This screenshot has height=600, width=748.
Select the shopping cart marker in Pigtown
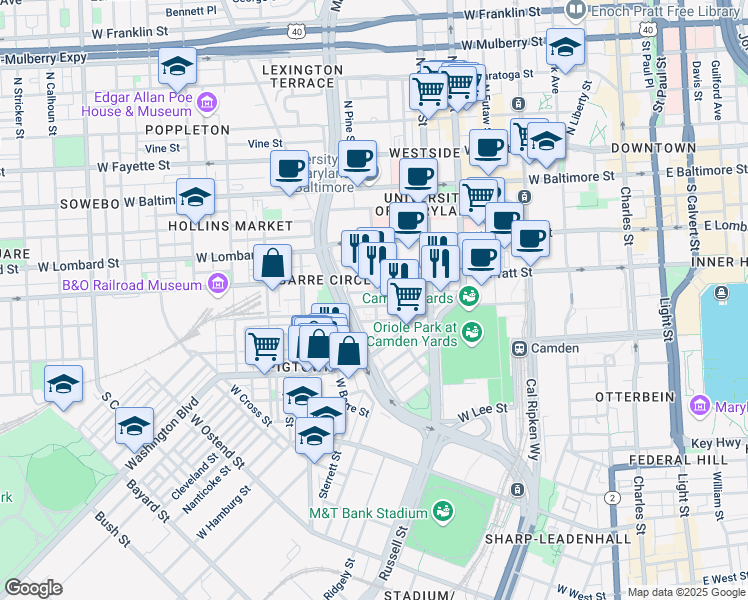pyautogui.click(x=265, y=351)
